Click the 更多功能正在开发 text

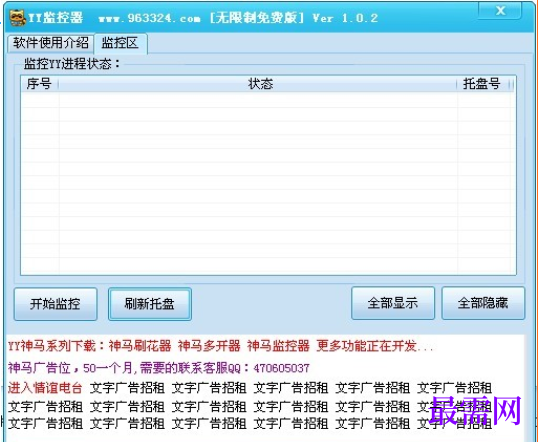(x=374, y=346)
